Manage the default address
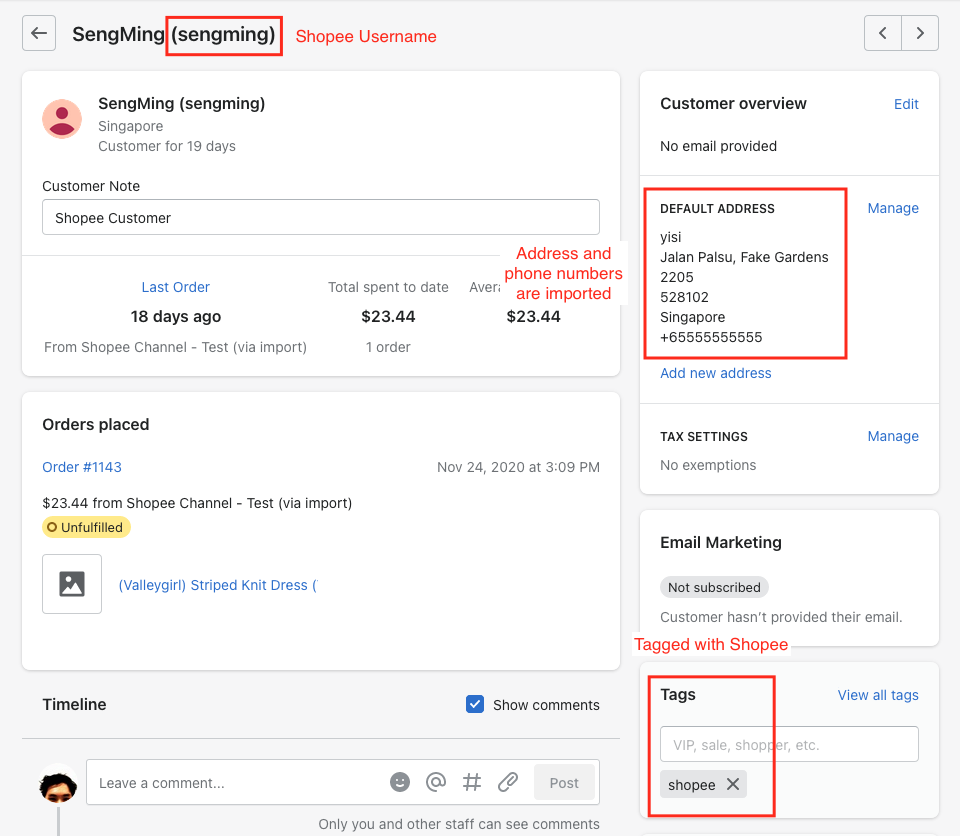Viewport: 960px width, 836px height. pos(893,208)
